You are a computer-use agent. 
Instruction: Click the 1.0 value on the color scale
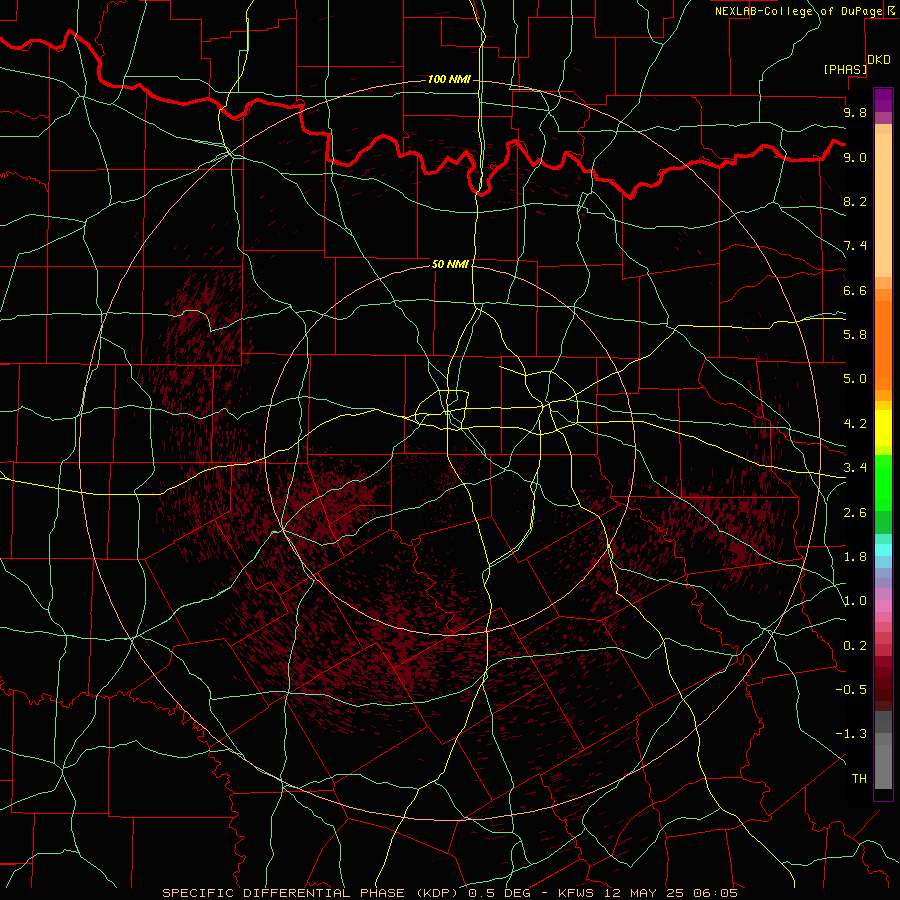(855, 601)
